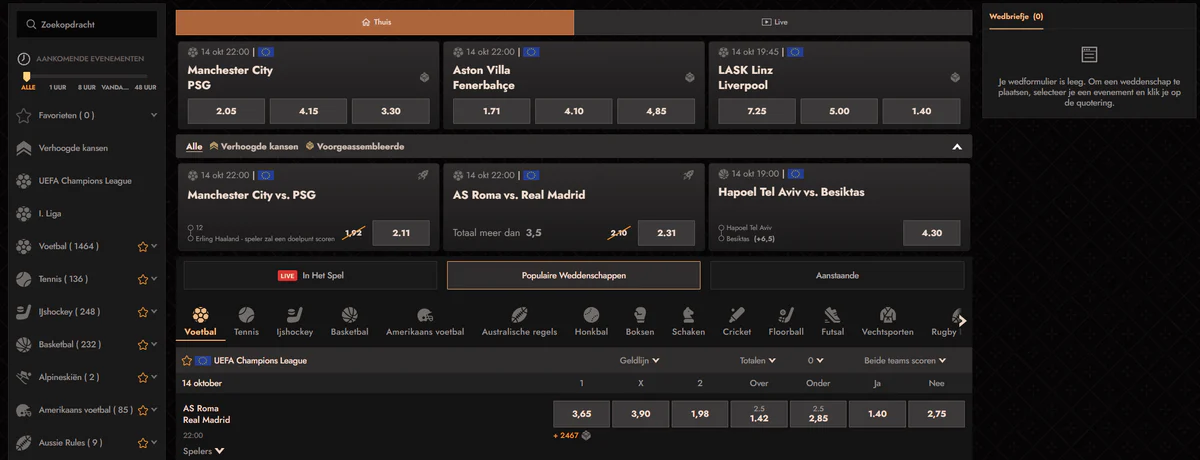Expand the Favorieten section
This screenshot has width=1200, height=460.
coord(154,115)
